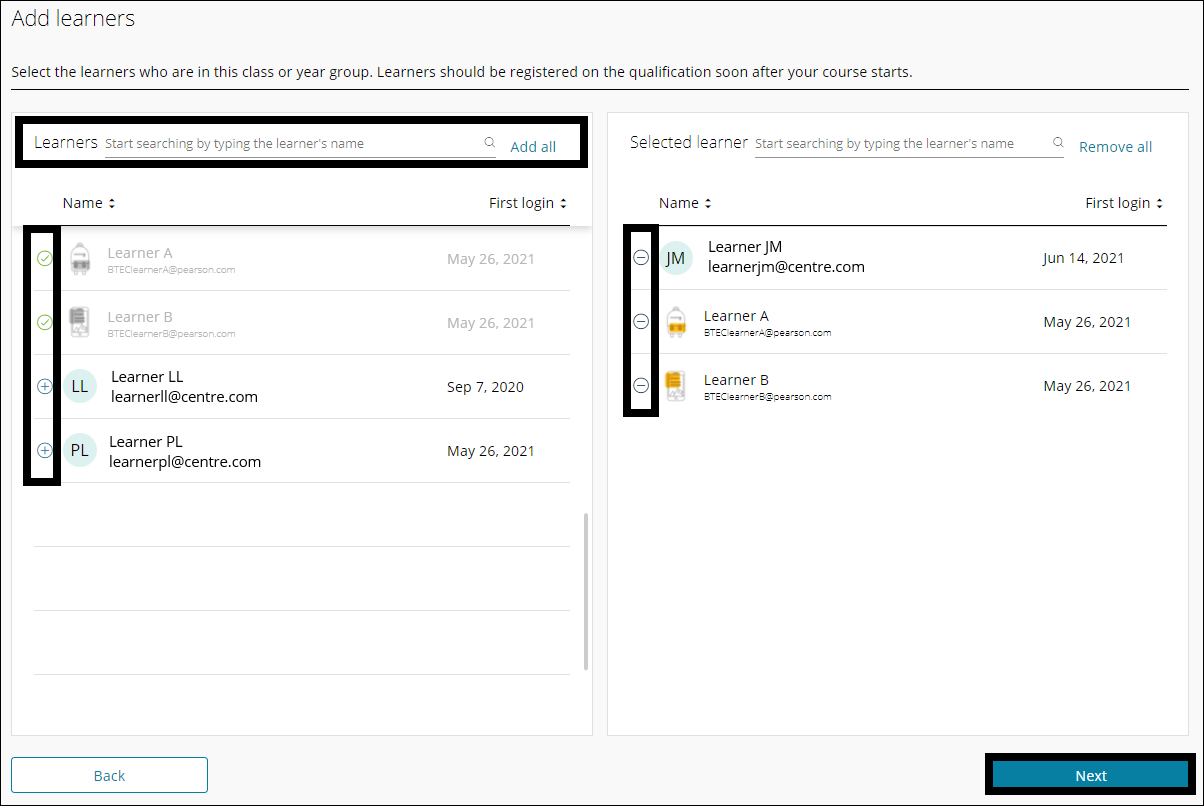Sort Learners list by Name
The width and height of the screenshot is (1204, 806).
pos(89,203)
